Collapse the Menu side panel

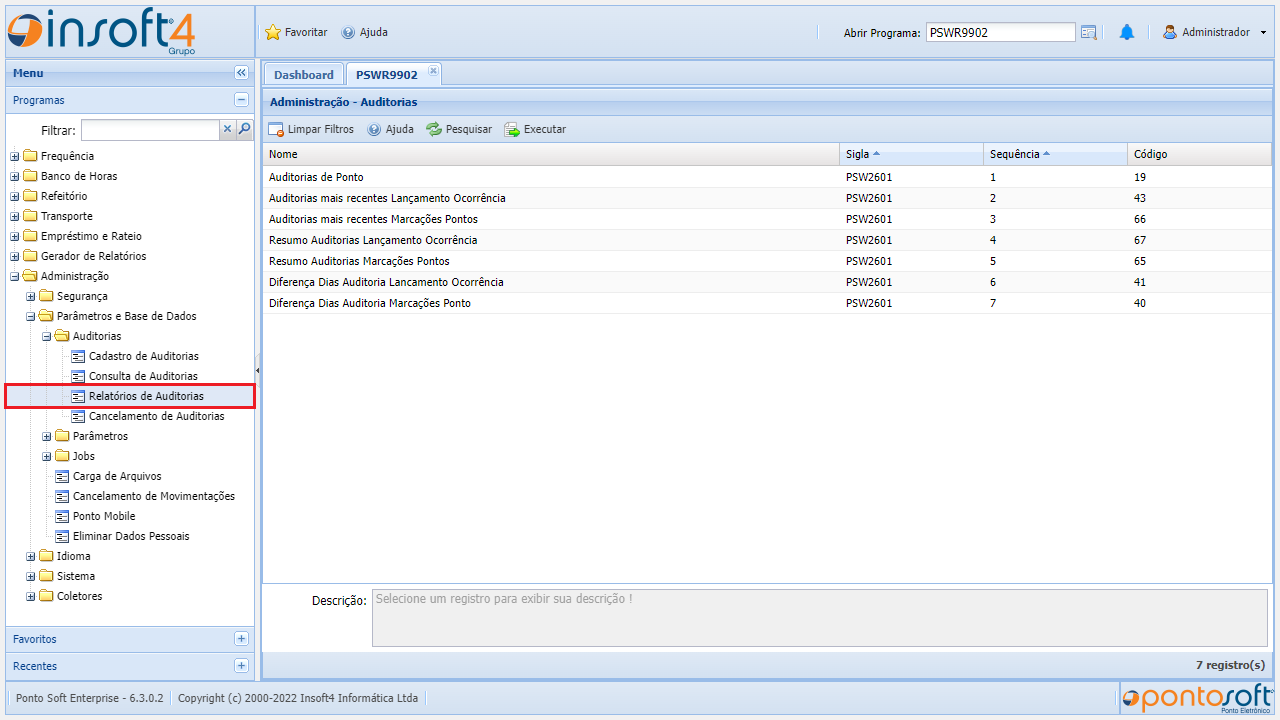241,73
